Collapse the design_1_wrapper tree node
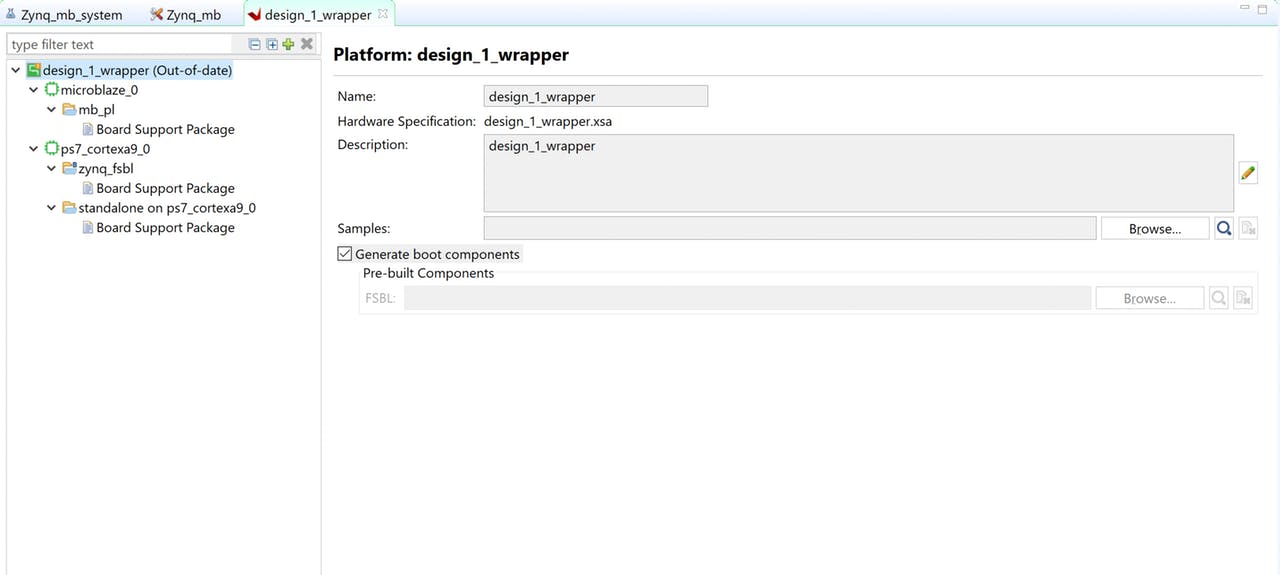This screenshot has width=1280, height=575. (15, 70)
